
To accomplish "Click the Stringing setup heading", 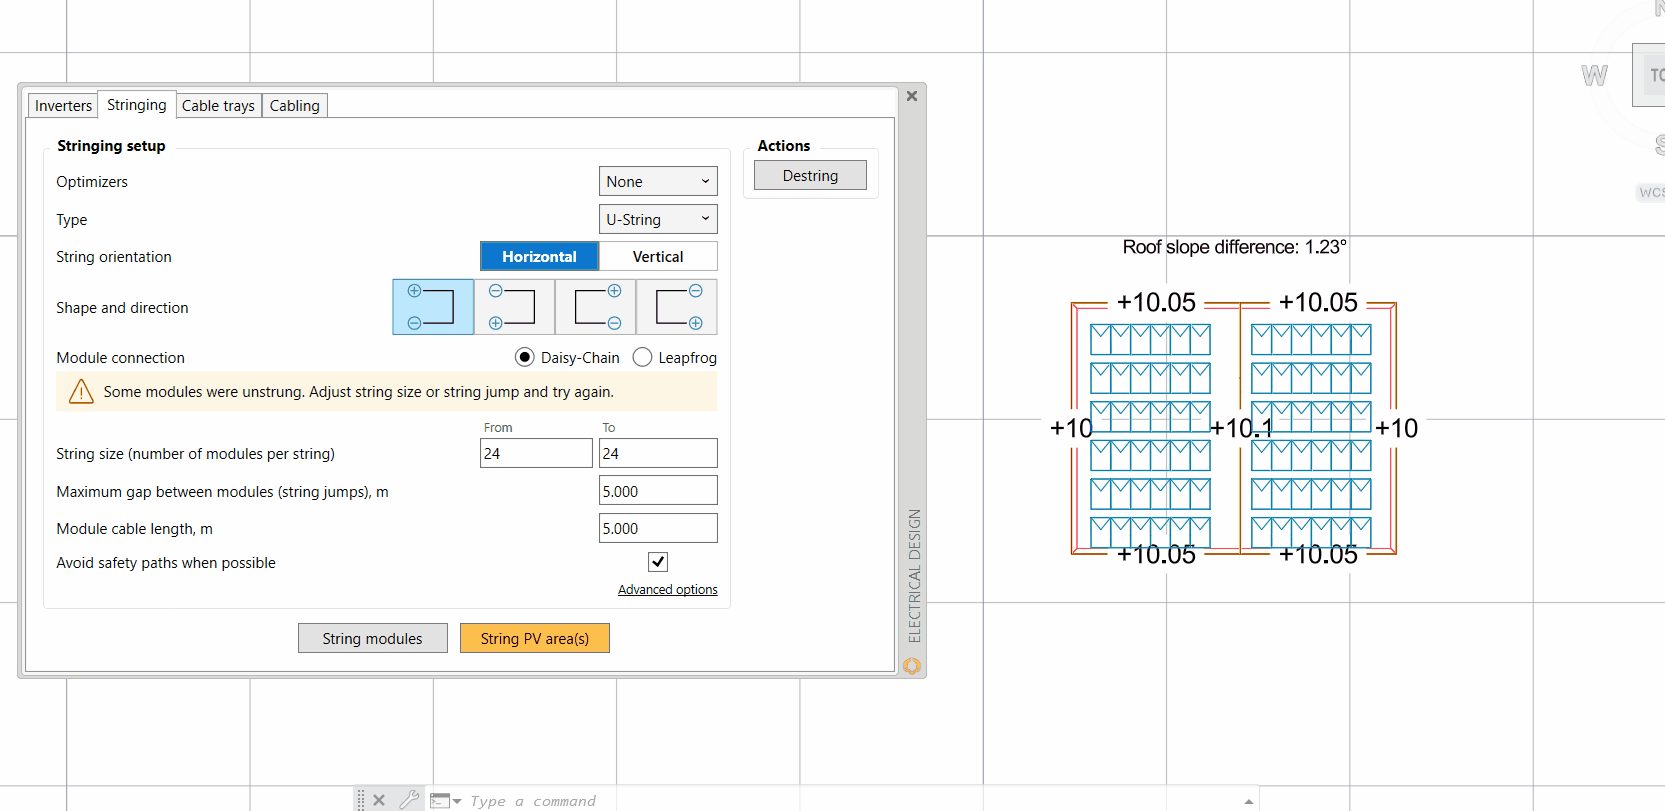I will 111,146.
